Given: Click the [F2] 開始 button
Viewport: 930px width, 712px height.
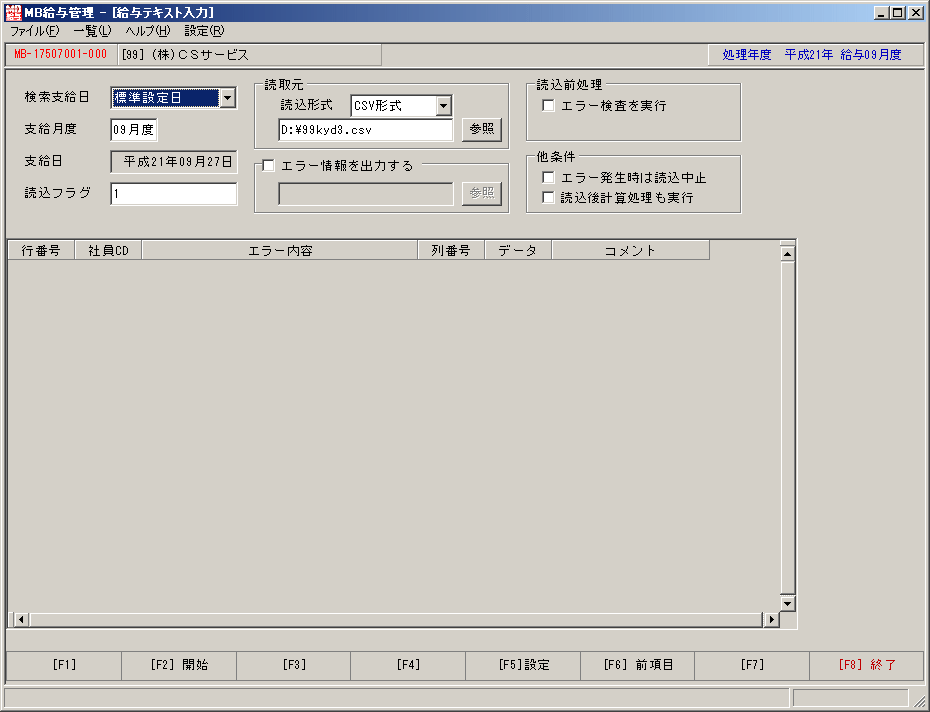Looking at the screenshot, I should [179, 665].
